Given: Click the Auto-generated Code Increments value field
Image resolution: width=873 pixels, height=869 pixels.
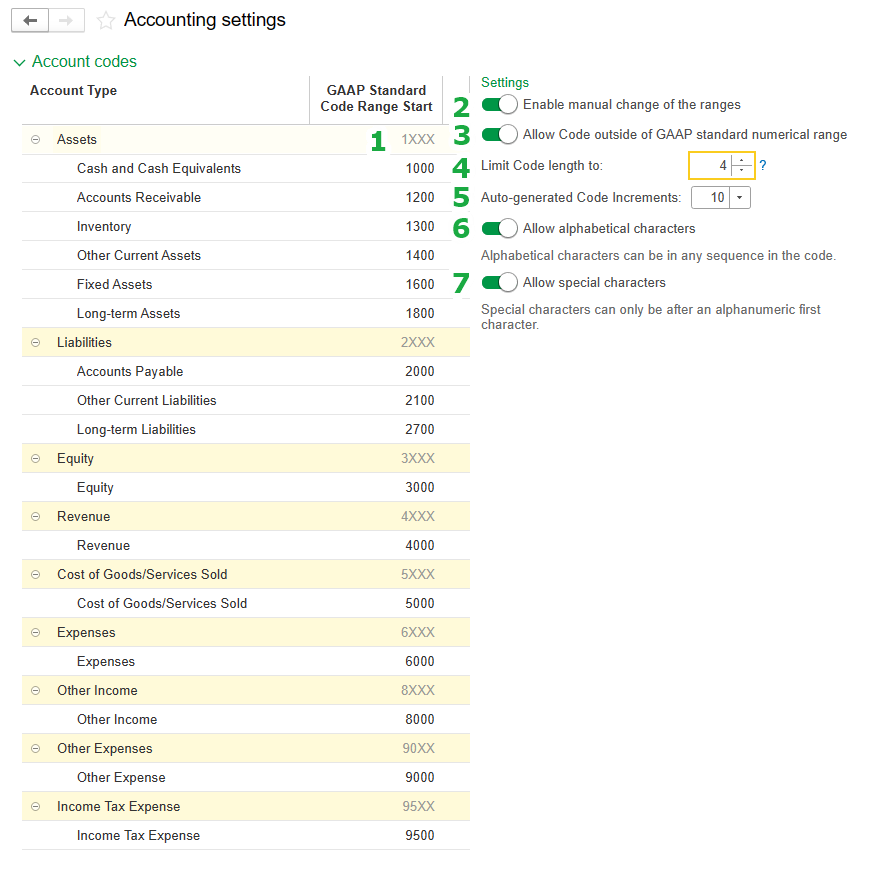Looking at the screenshot, I should click(x=710, y=198).
